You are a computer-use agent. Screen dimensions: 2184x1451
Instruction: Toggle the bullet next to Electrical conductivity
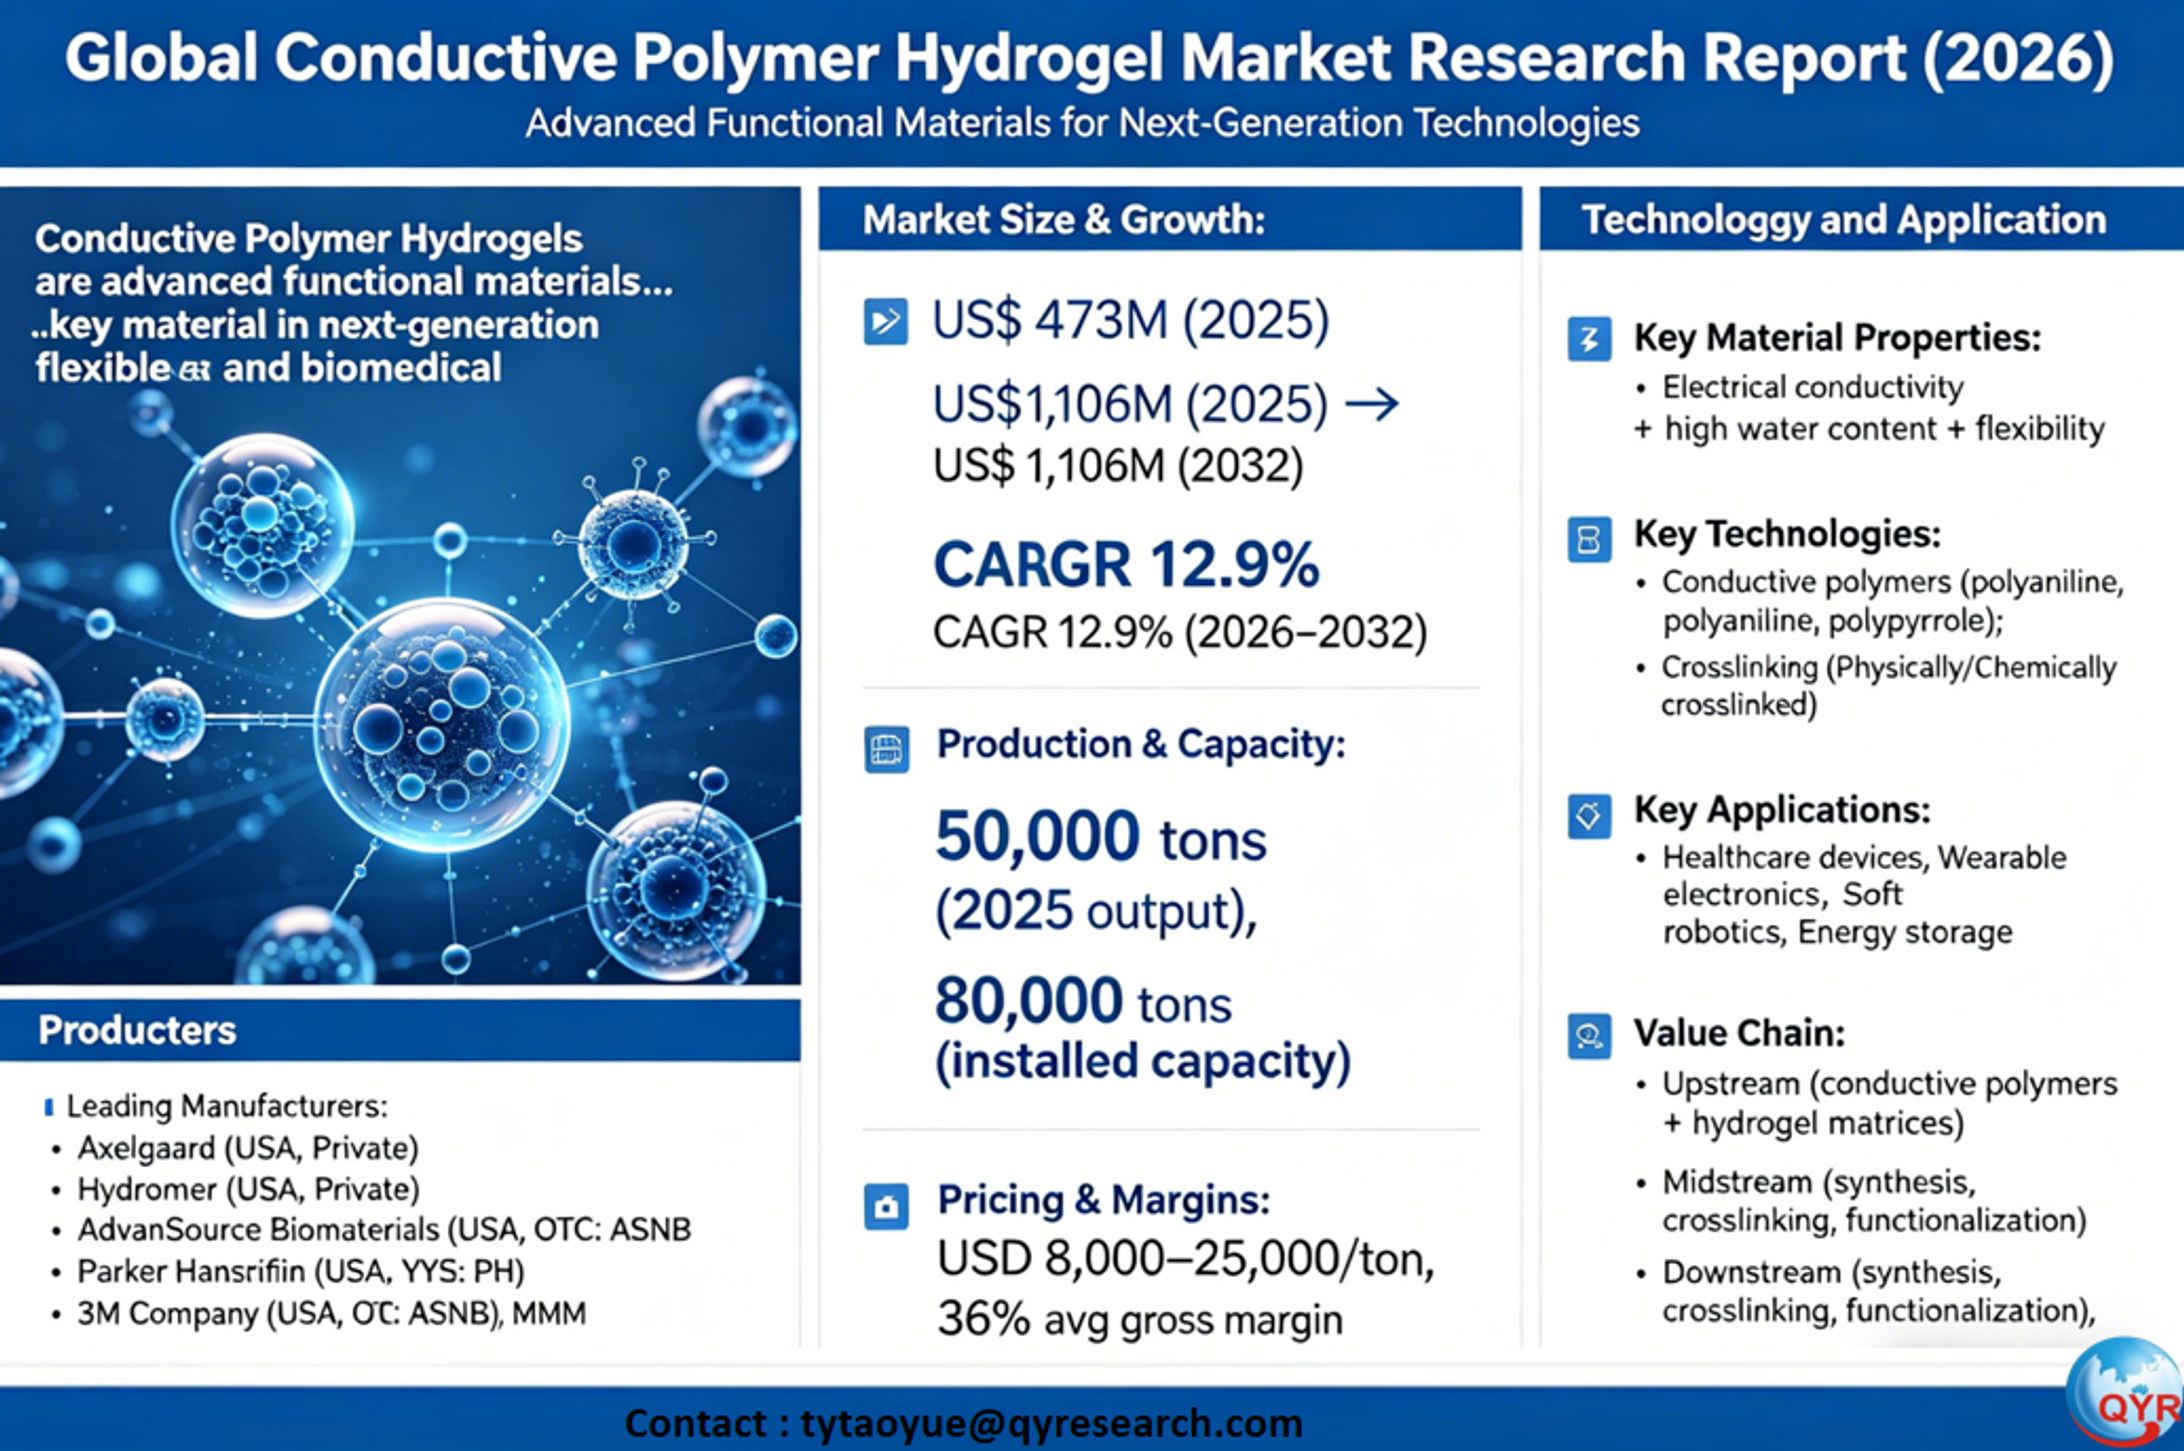click(1642, 388)
